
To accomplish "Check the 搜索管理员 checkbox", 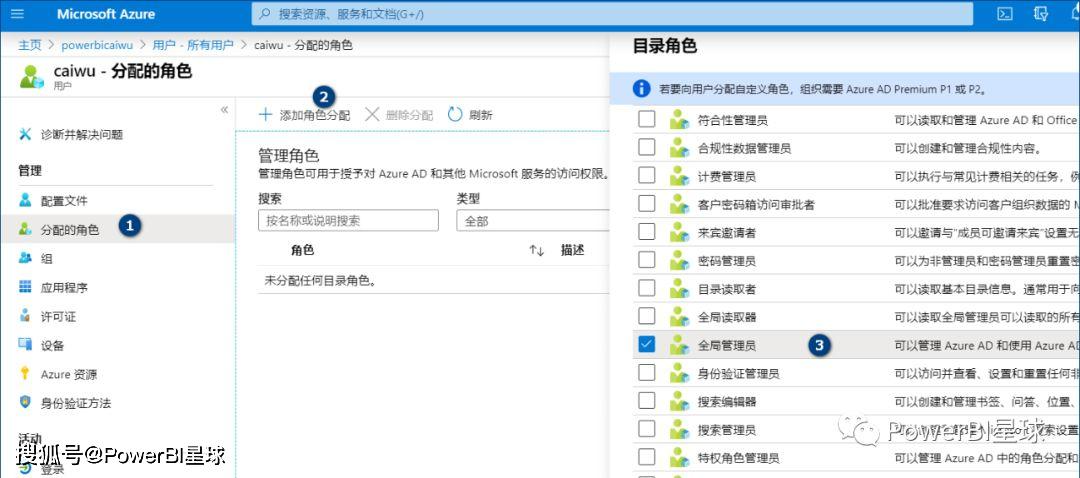I will click(x=647, y=428).
